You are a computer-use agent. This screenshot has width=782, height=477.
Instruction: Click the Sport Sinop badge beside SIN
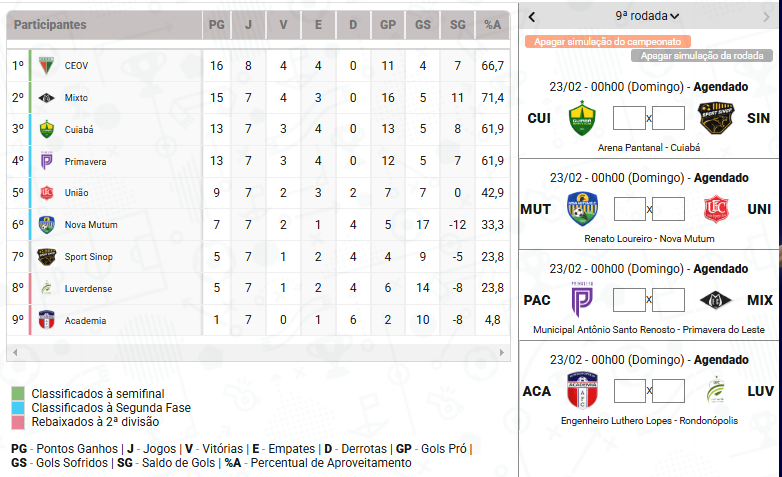pos(717,118)
